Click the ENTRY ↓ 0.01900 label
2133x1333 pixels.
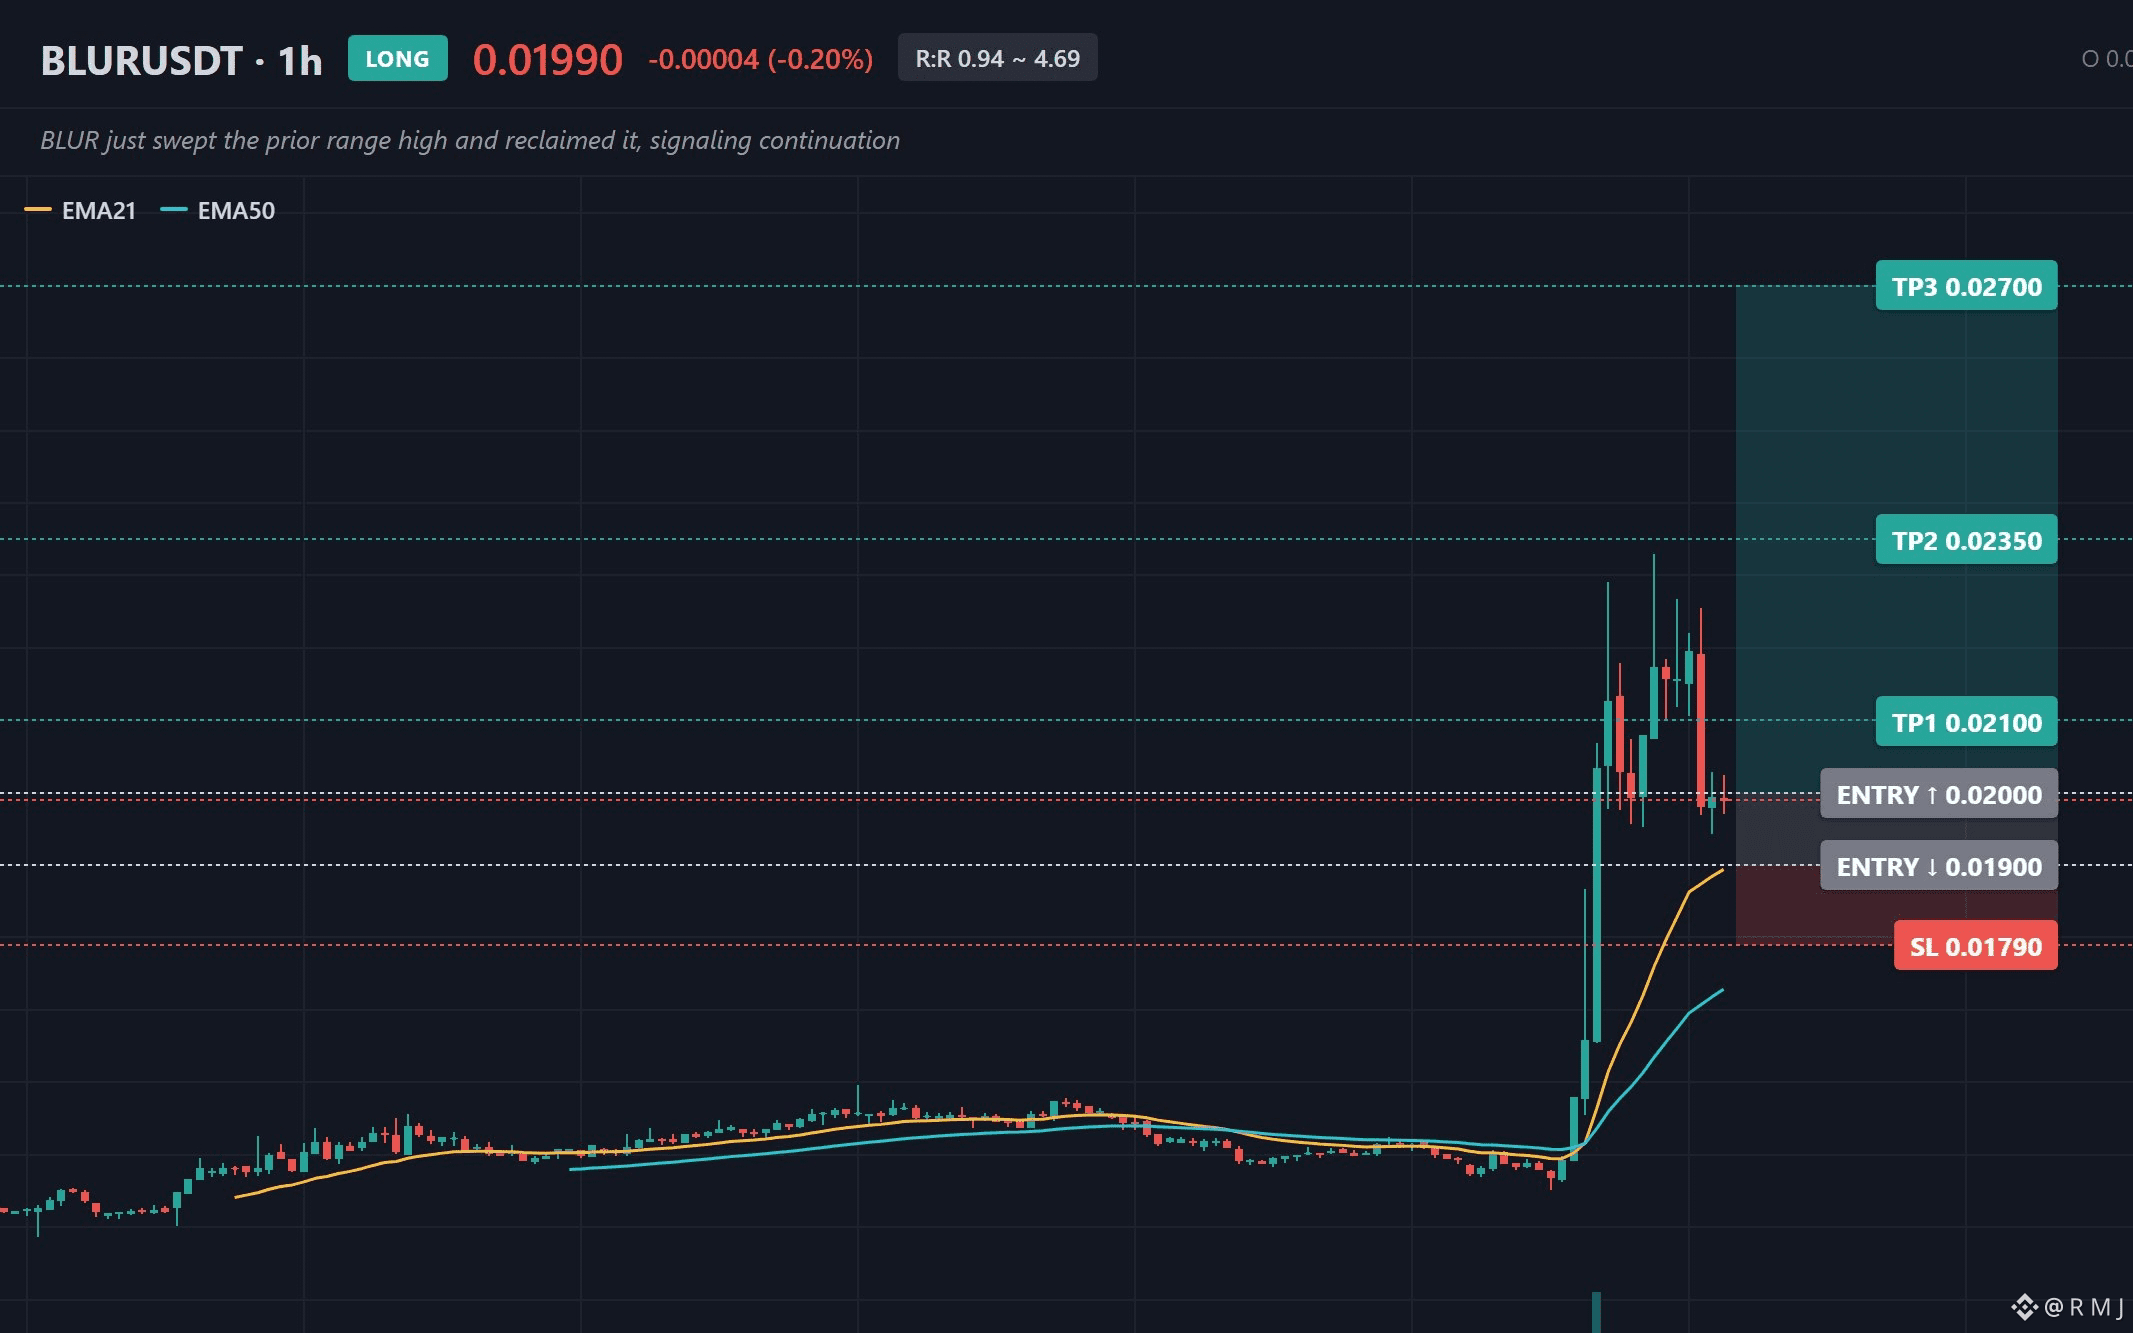pos(1938,867)
